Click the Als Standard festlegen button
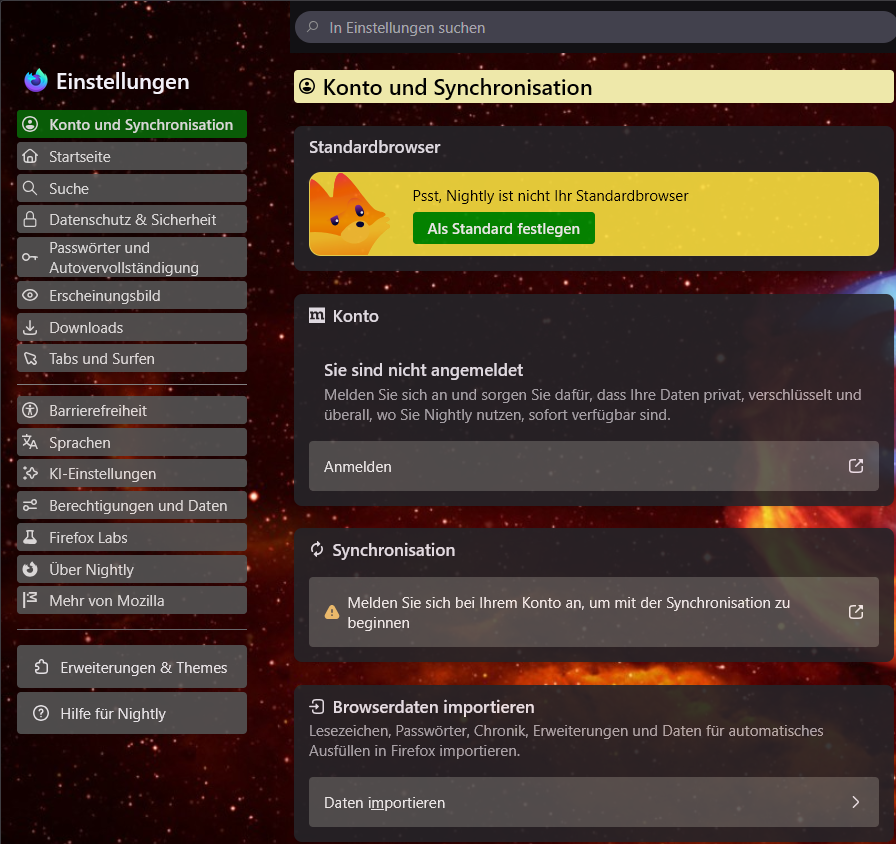 pos(503,228)
